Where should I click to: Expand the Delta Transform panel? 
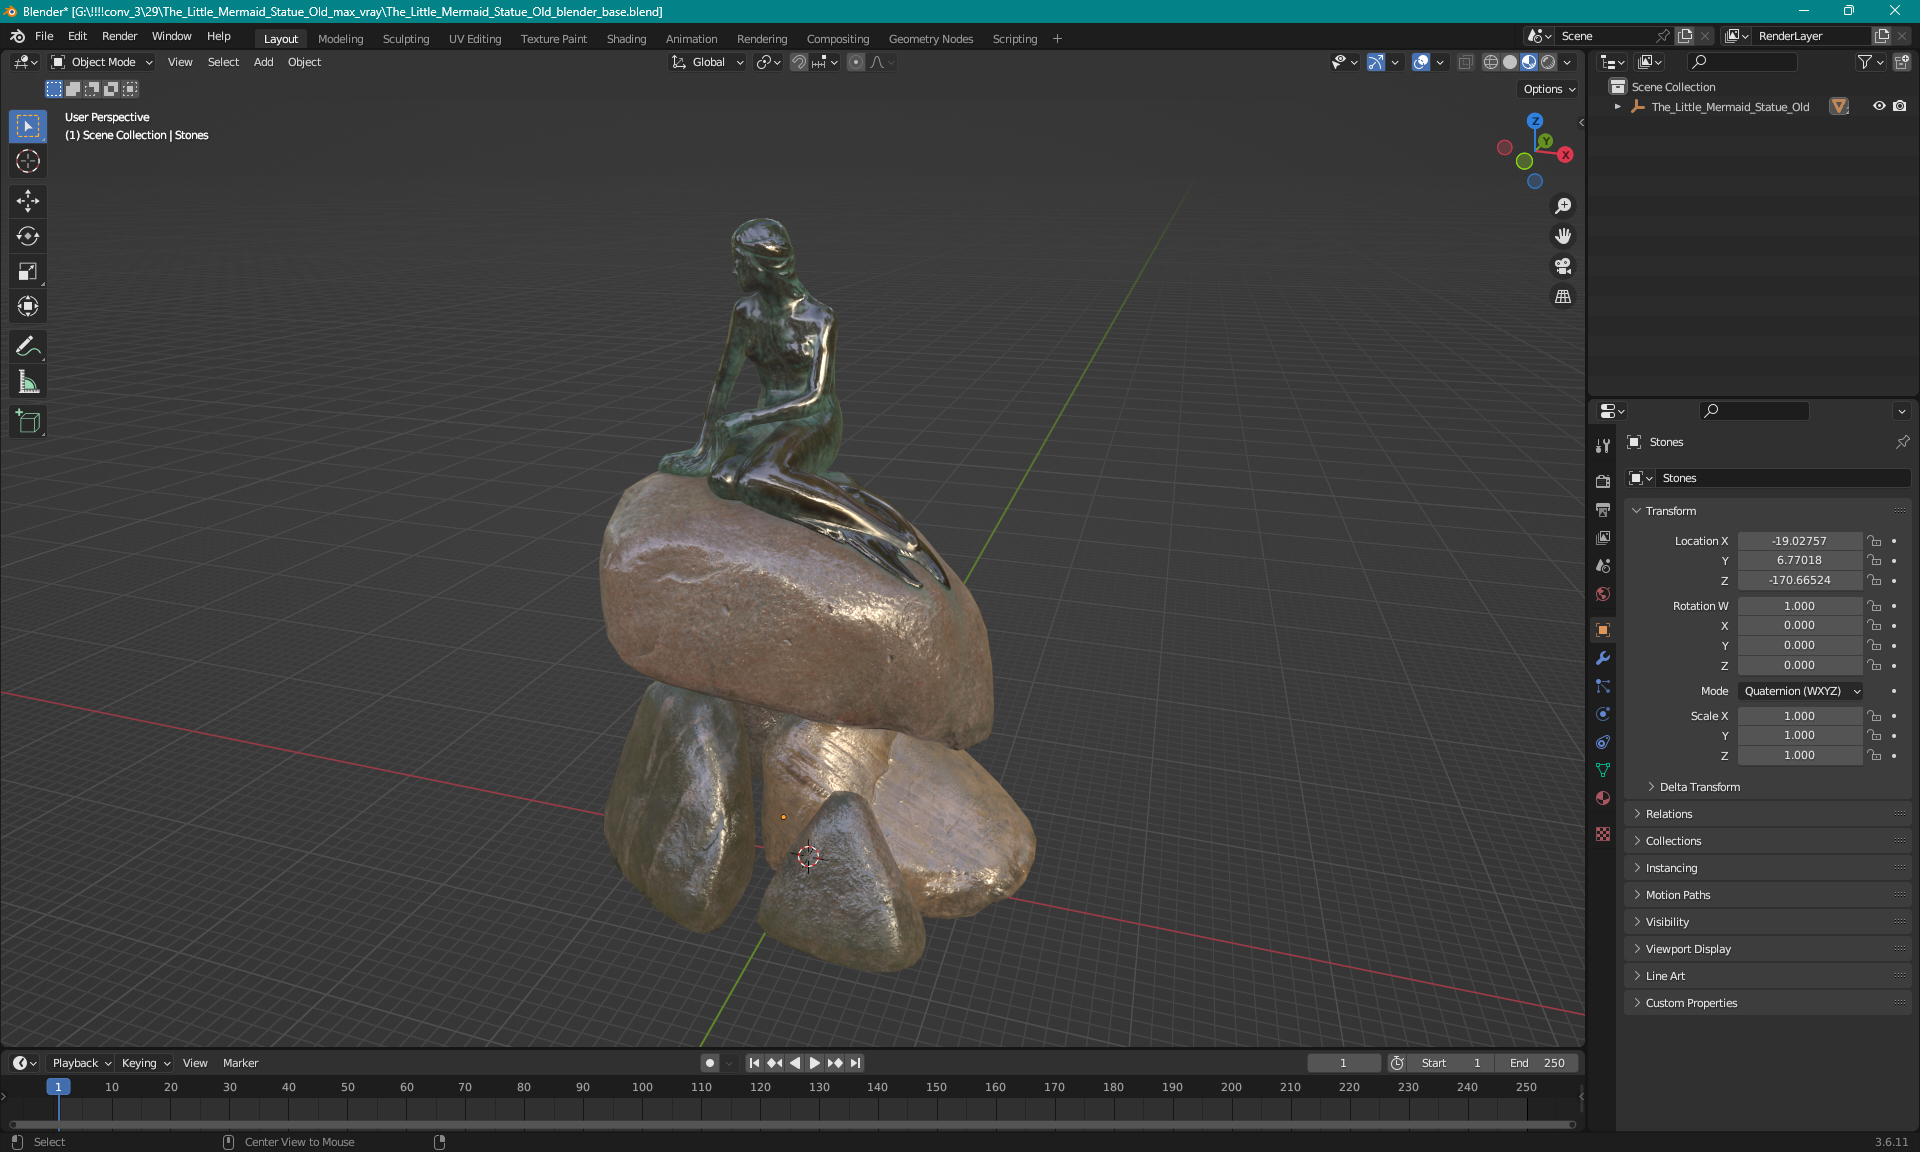point(1699,787)
